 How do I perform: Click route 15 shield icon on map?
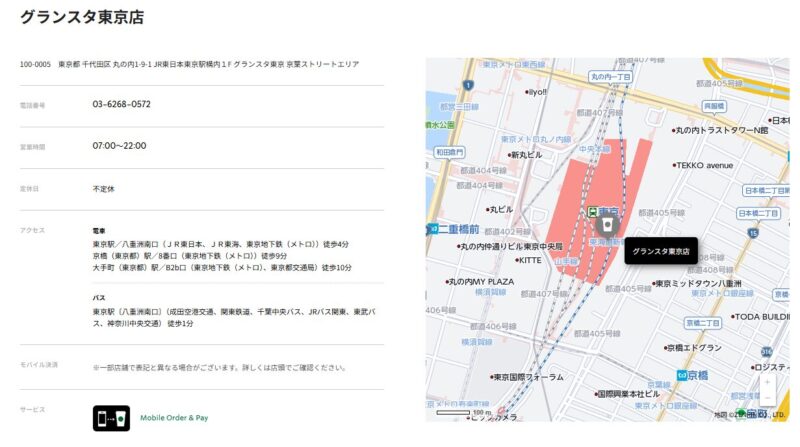pos(753,233)
